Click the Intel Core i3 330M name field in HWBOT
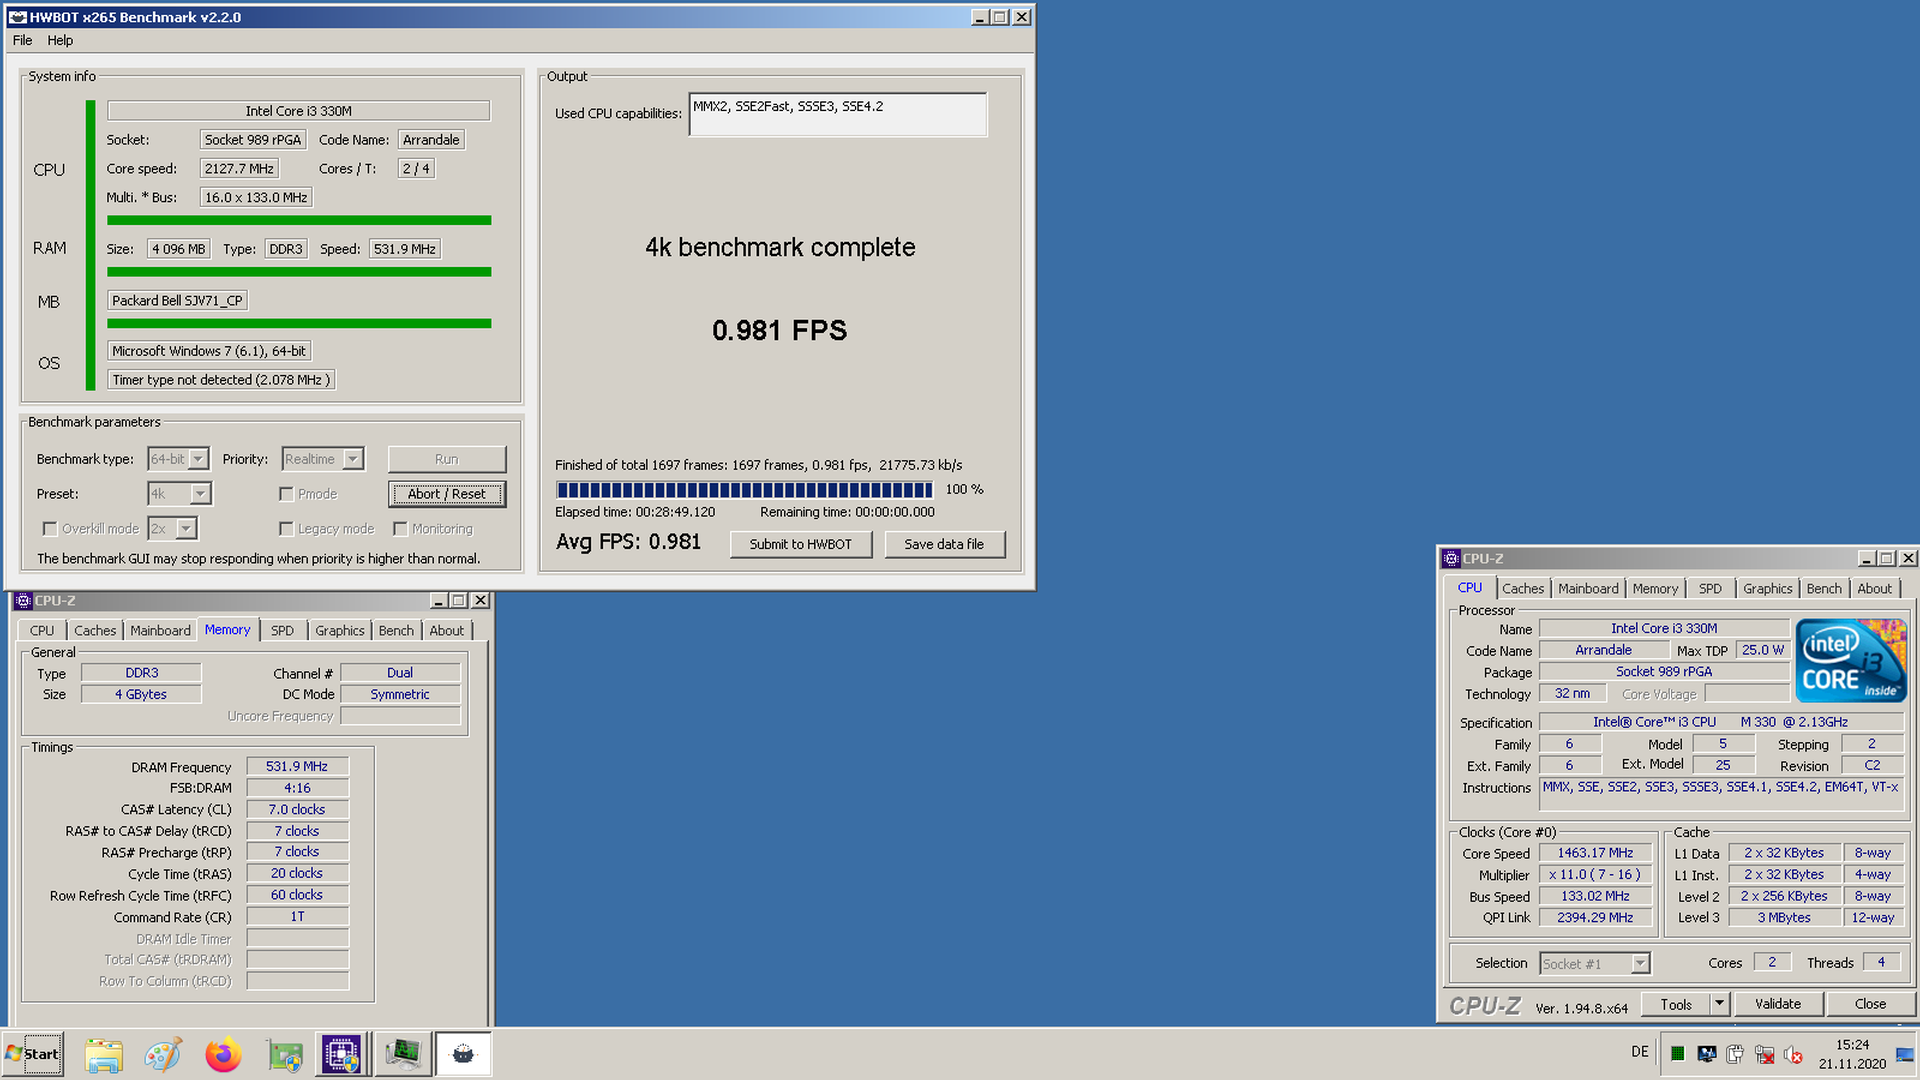 click(299, 111)
